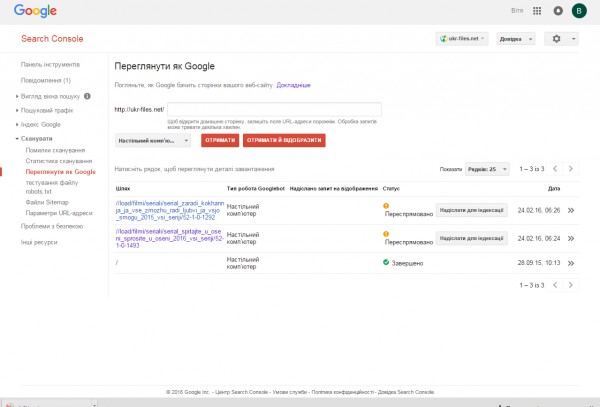Click the Завершено status text
600x407 pixels.
point(407,263)
